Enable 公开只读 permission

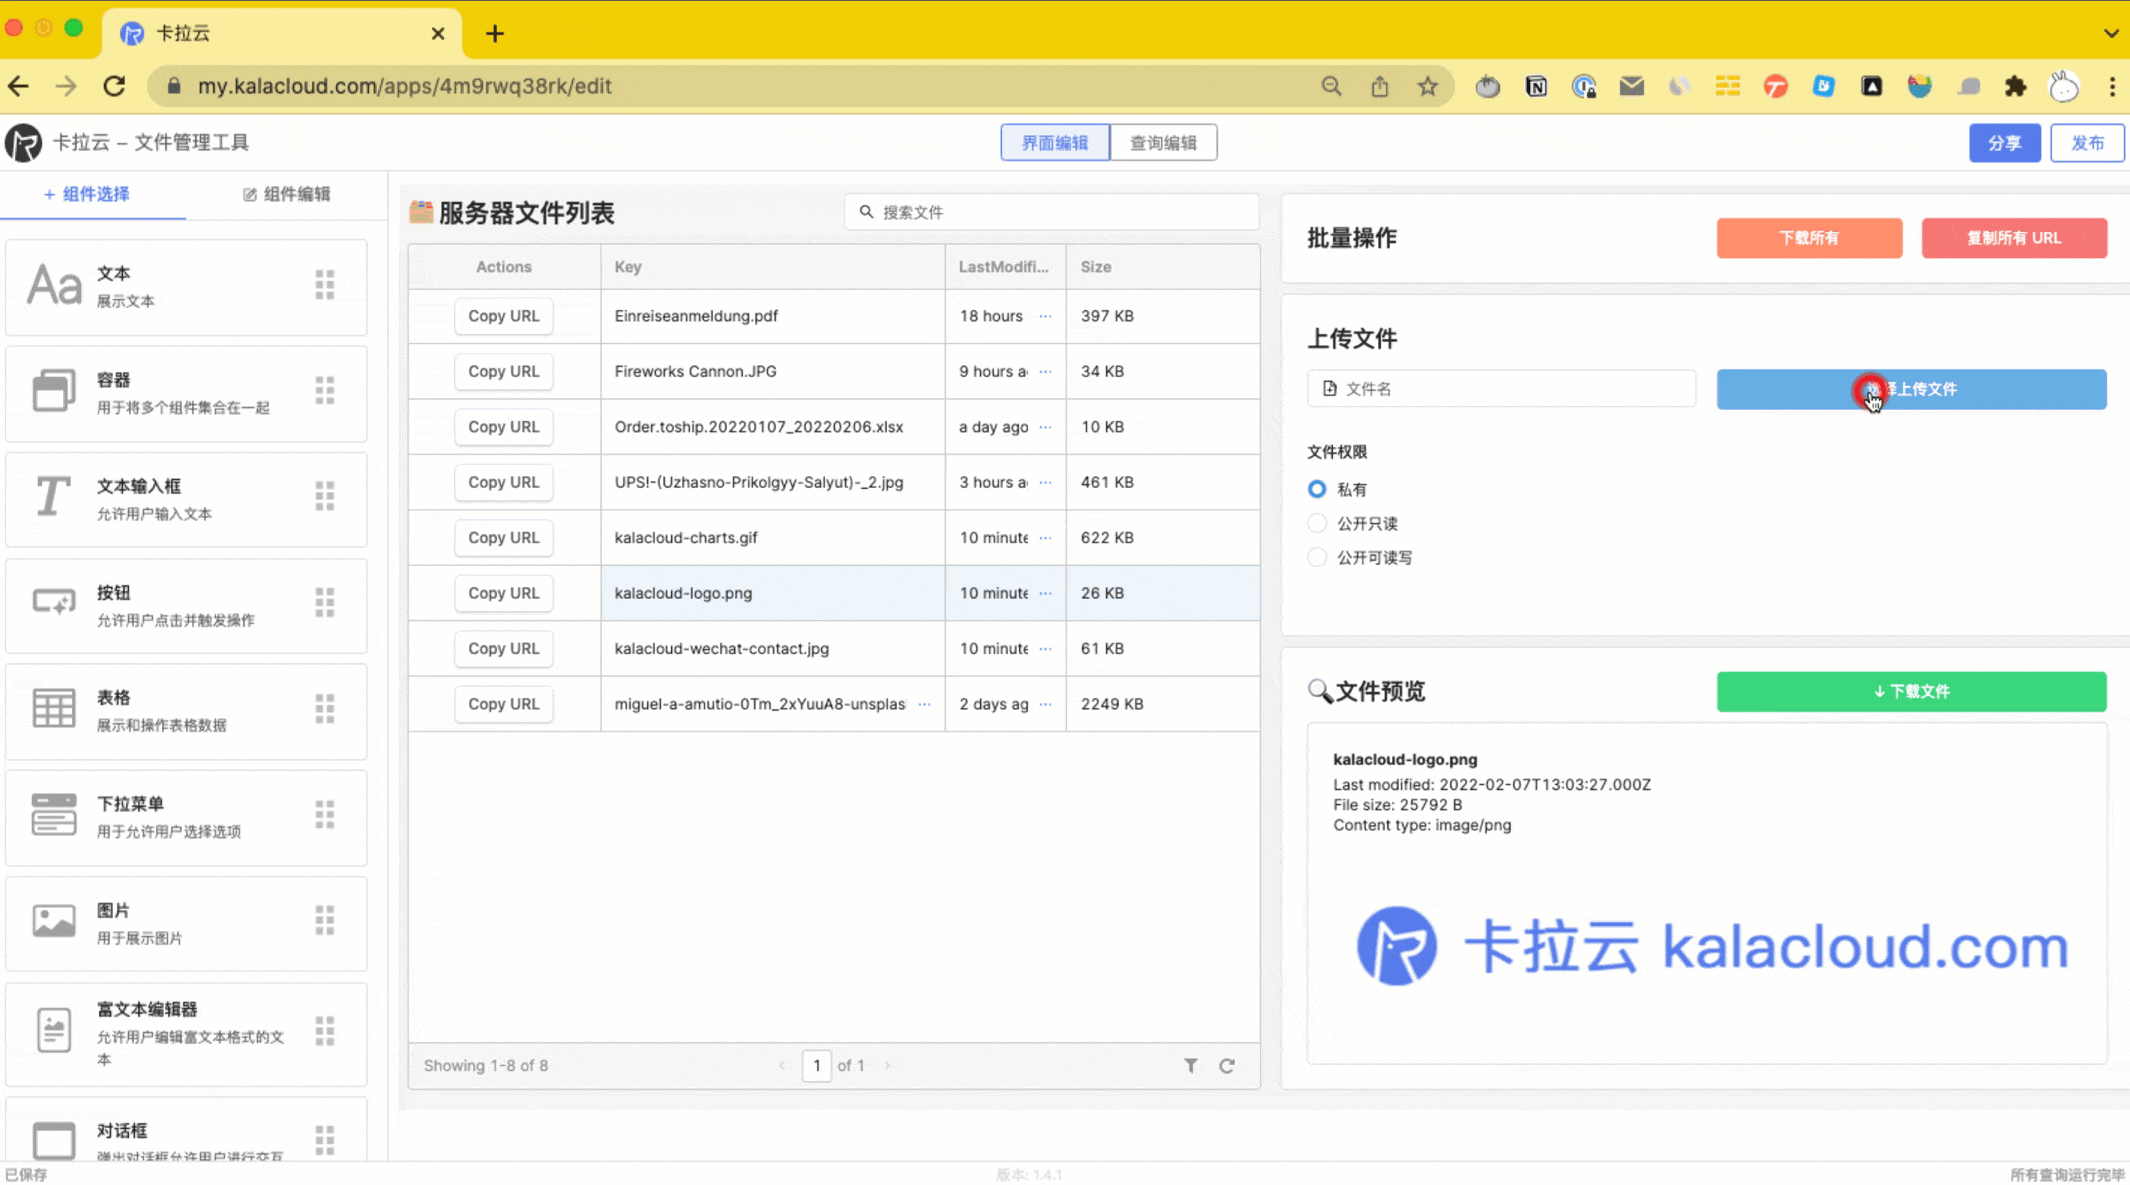click(1316, 523)
